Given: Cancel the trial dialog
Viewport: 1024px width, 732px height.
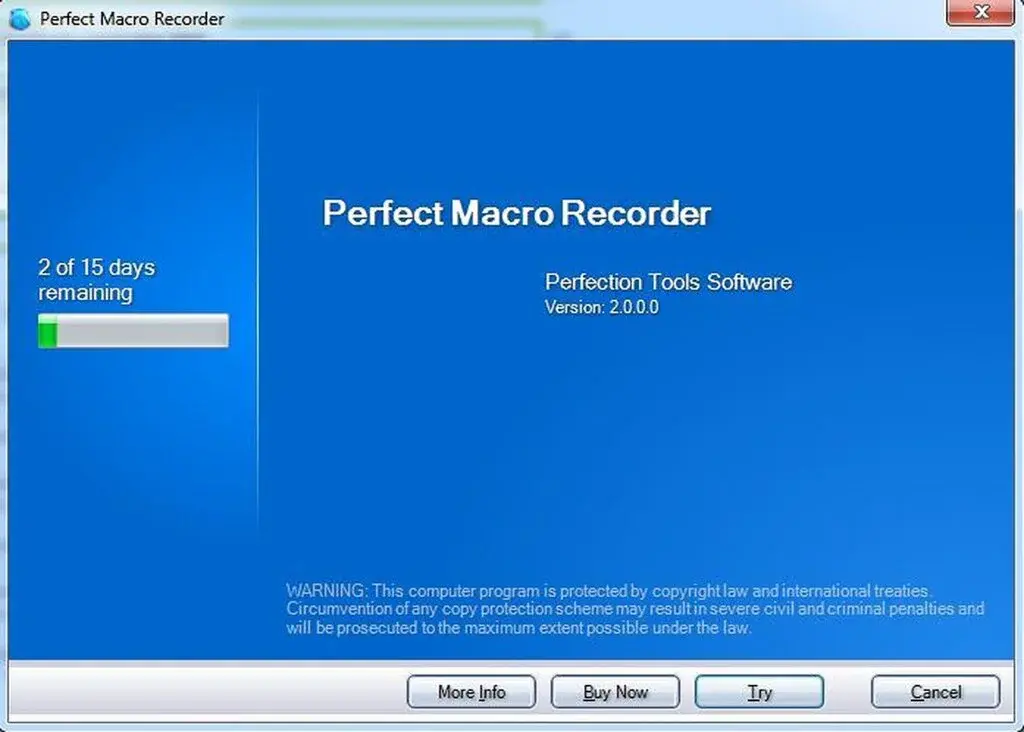Looking at the screenshot, I should [935, 692].
